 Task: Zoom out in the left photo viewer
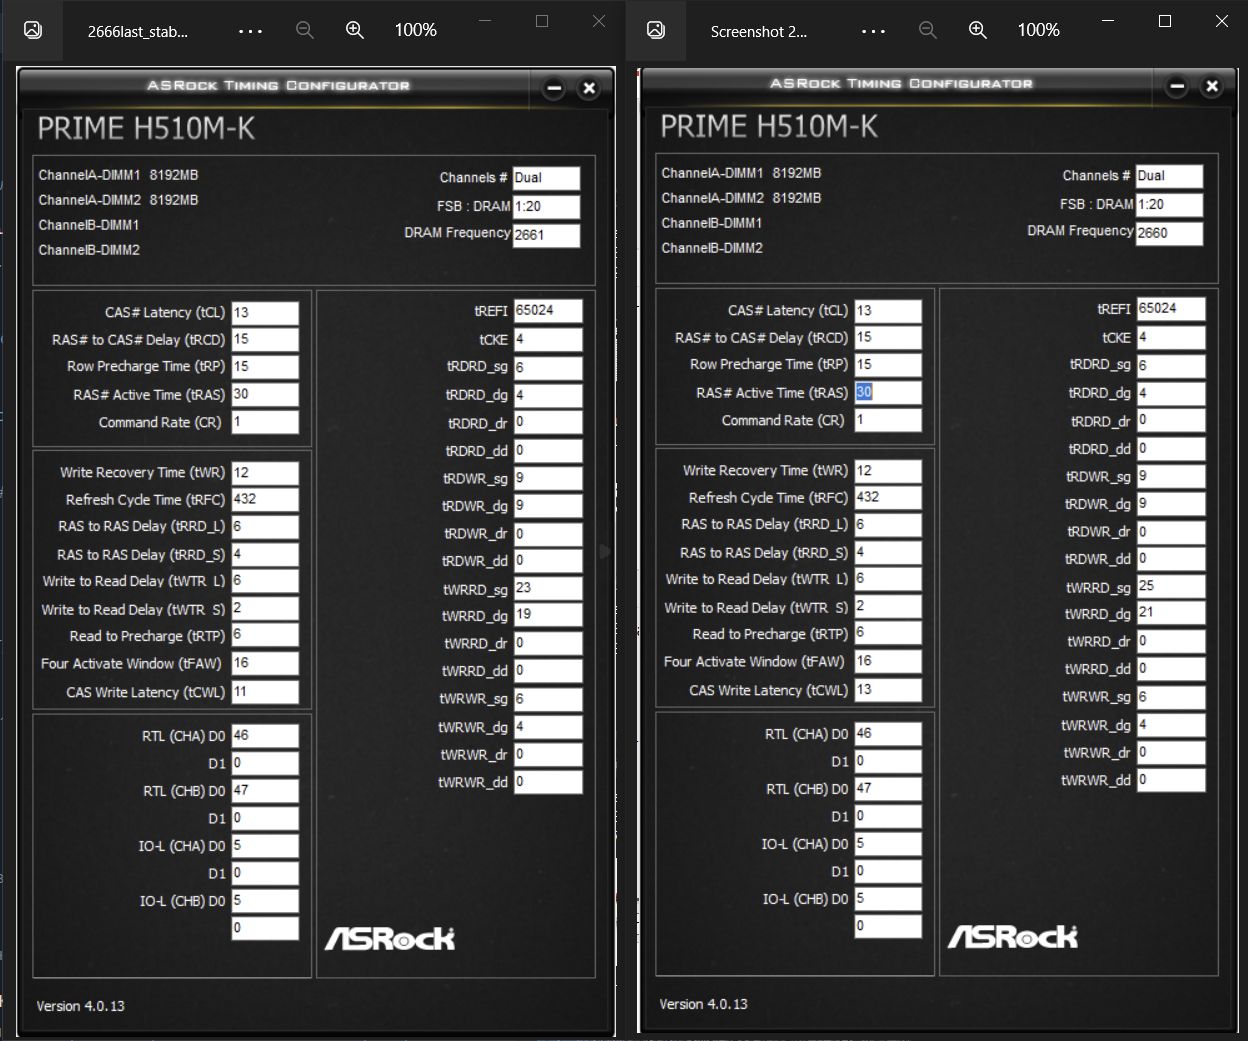(305, 30)
